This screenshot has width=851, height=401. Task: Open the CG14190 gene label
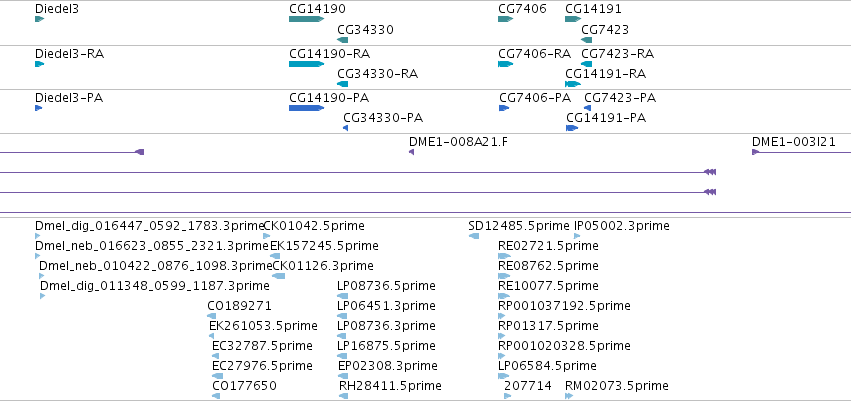317,9
